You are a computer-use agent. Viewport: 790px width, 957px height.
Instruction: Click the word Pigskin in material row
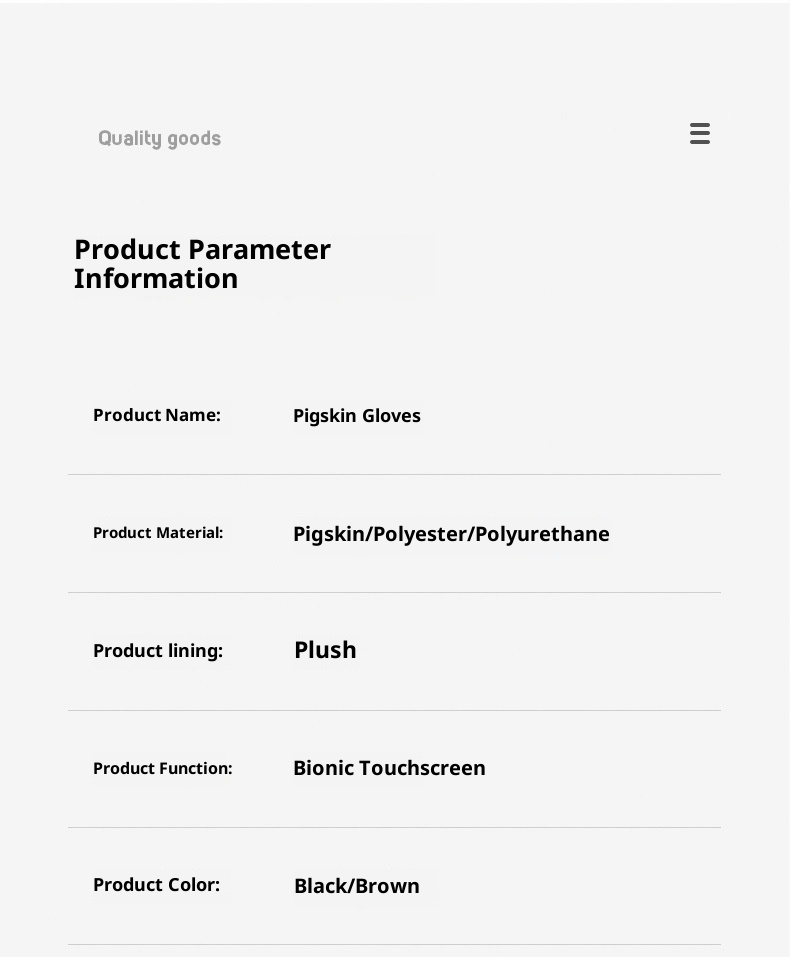[x=329, y=534]
